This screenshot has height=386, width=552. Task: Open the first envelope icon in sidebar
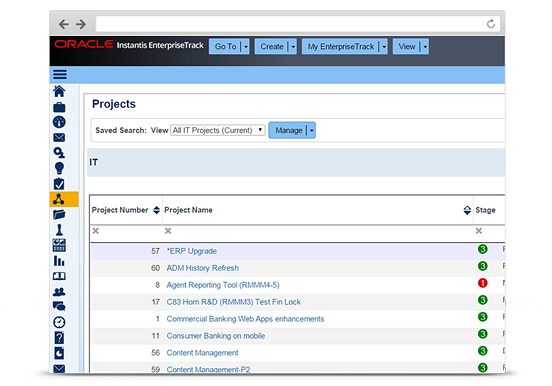point(59,137)
